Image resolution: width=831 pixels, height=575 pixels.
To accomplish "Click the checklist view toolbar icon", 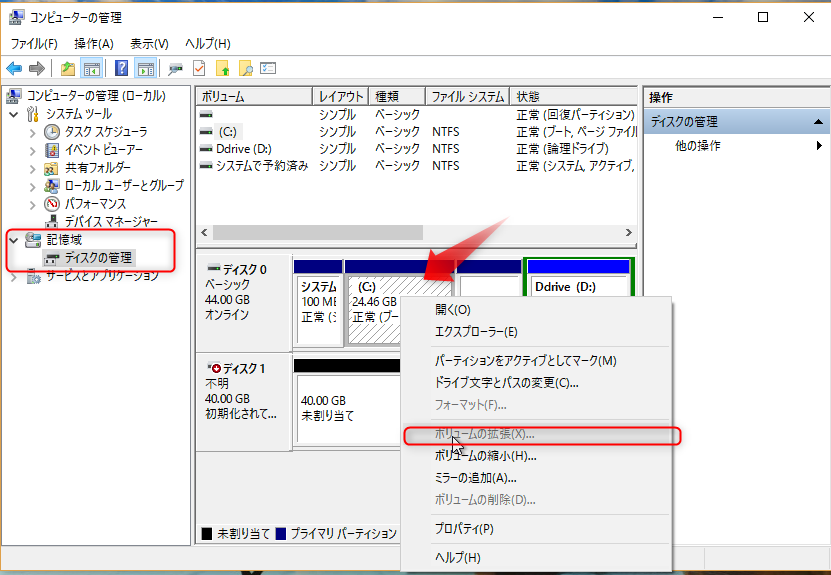I will click(268, 68).
